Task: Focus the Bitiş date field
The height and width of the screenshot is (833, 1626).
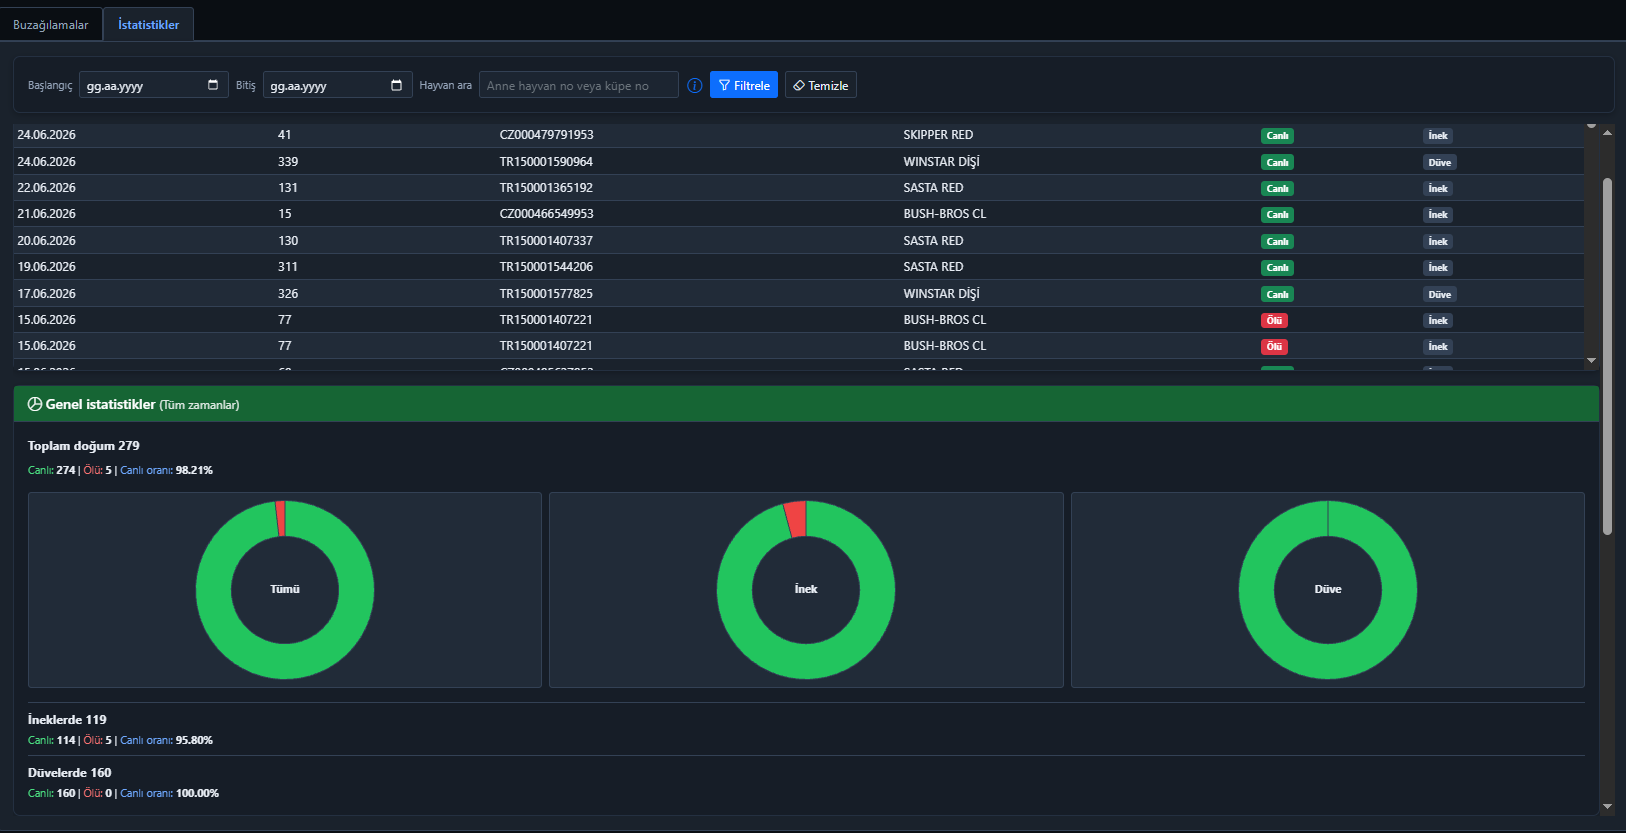Action: coord(338,85)
